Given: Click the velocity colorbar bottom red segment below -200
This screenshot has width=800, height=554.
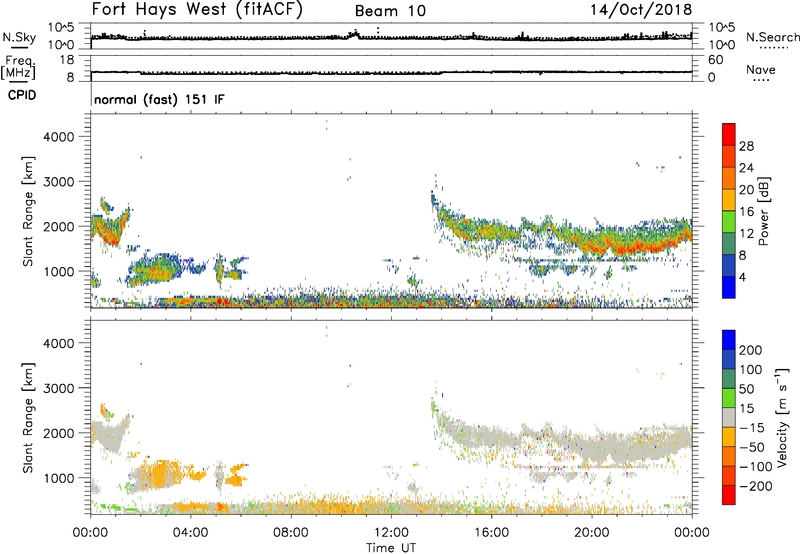Looking at the screenshot, I should tap(729, 495).
